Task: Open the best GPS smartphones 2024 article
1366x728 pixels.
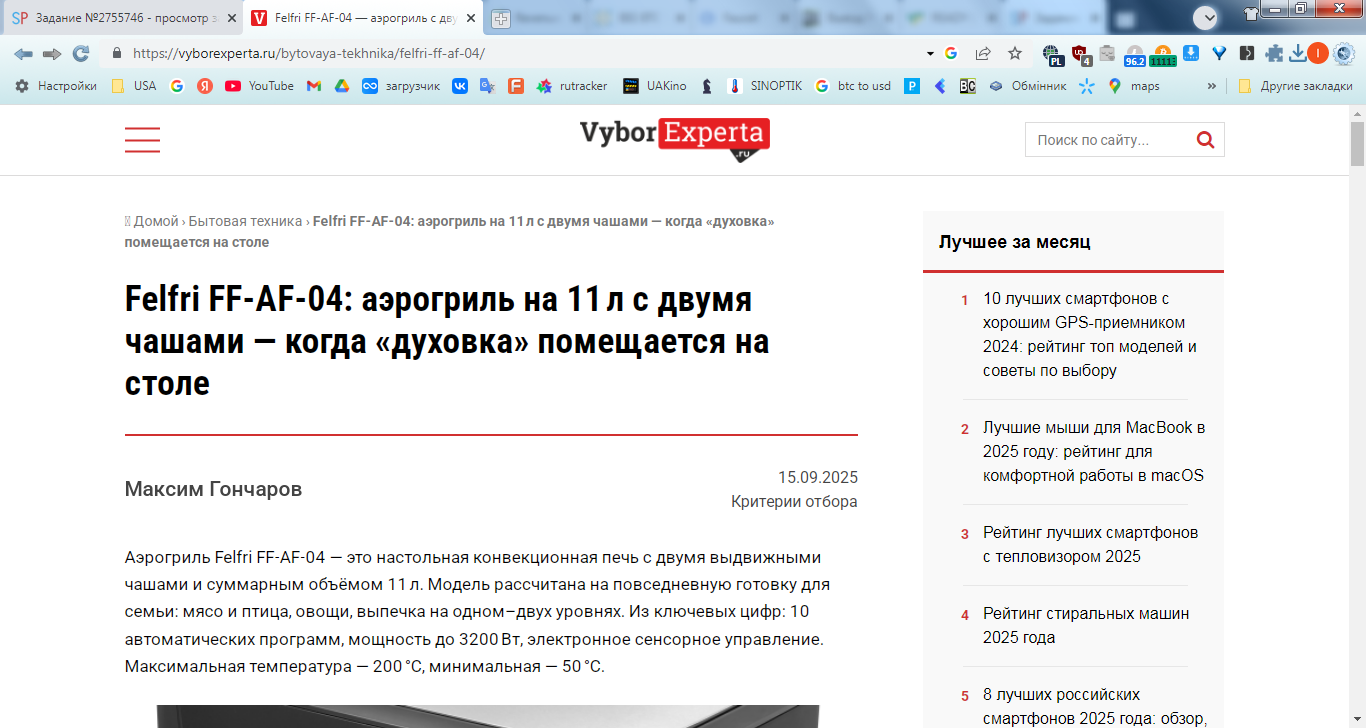Action: click(1090, 334)
